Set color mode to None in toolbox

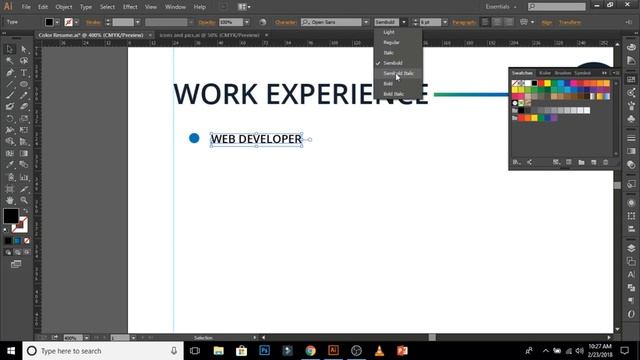click(x=27, y=241)
